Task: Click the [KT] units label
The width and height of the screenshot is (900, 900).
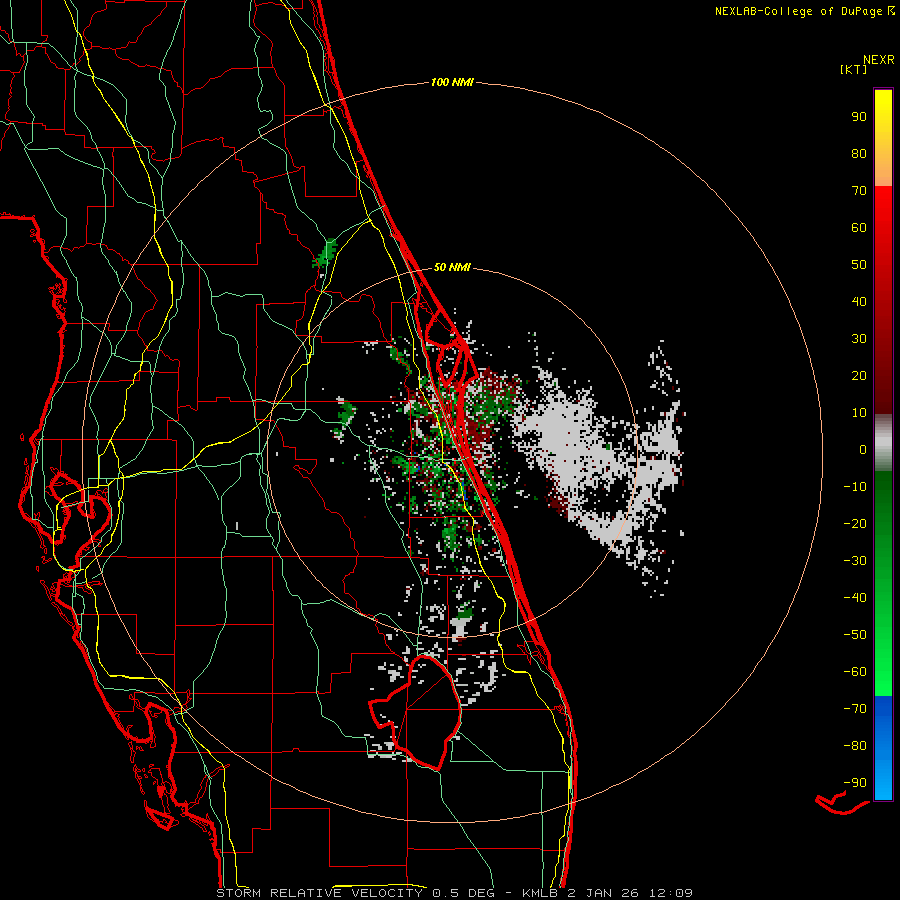Action: pyautogui.click(x=854, y=69)
